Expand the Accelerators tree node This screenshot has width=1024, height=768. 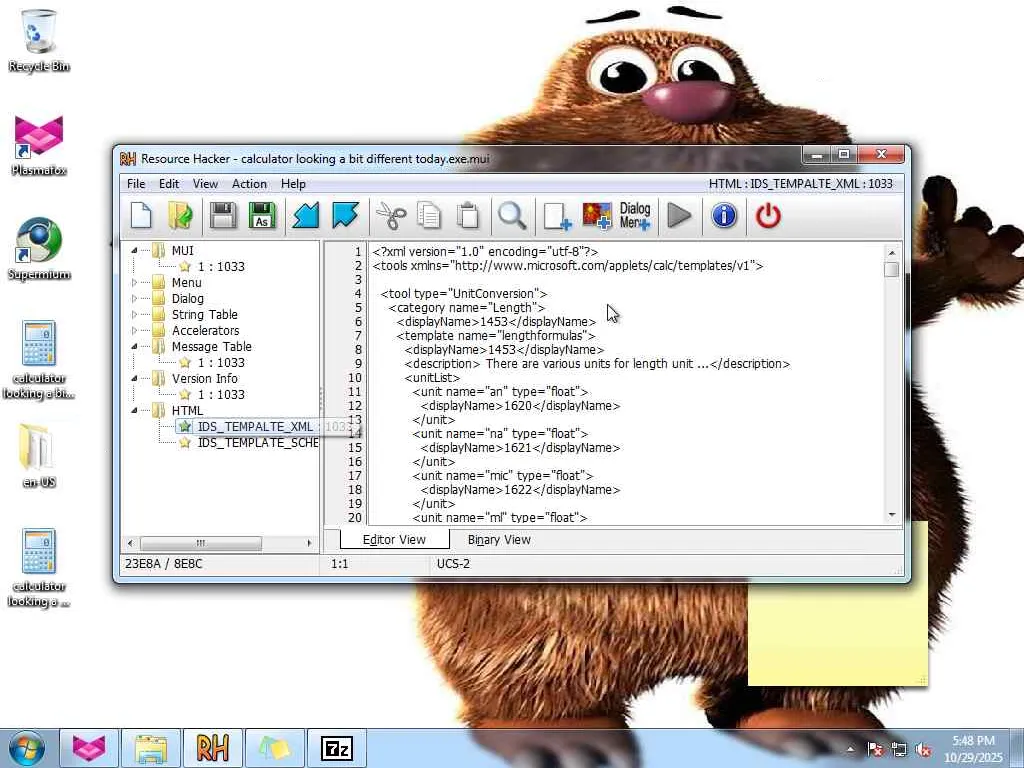[x=135, y=330]
